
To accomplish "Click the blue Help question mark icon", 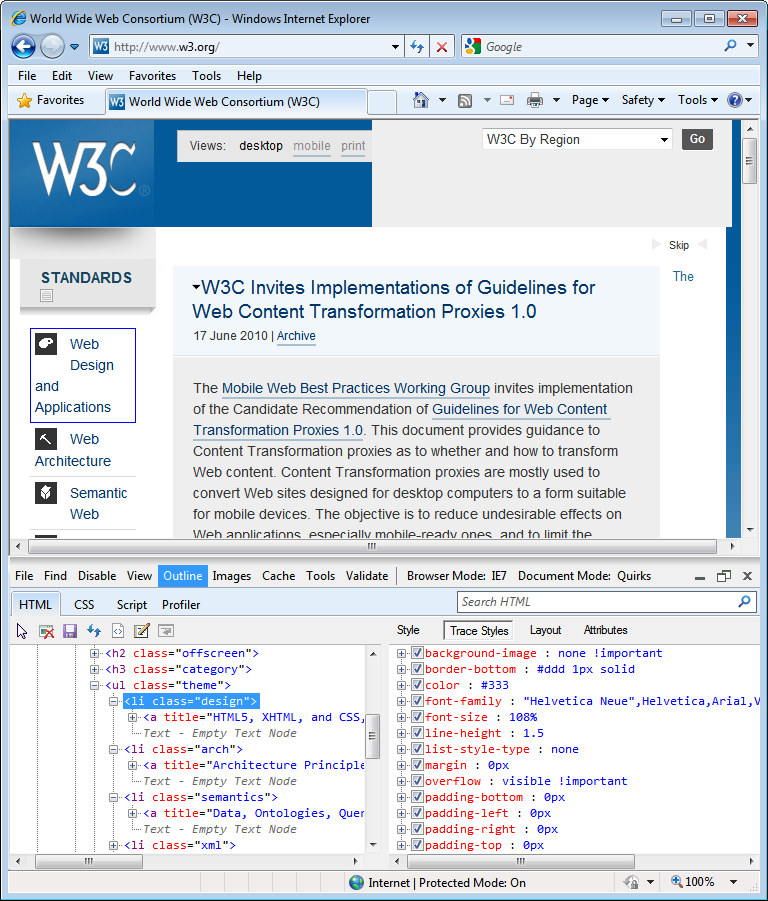I will point(735,100).
